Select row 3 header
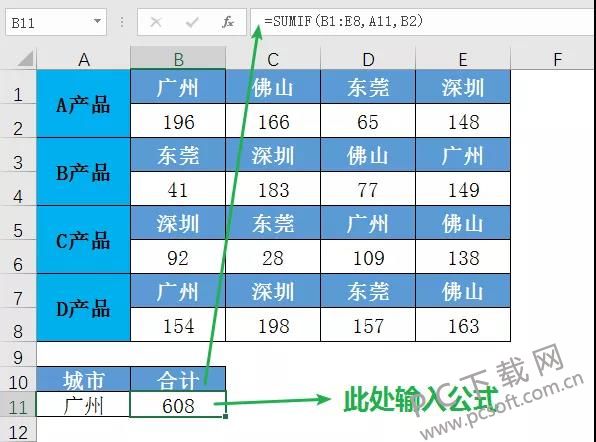This screenshot has height=442, width=596. point(18,155)
